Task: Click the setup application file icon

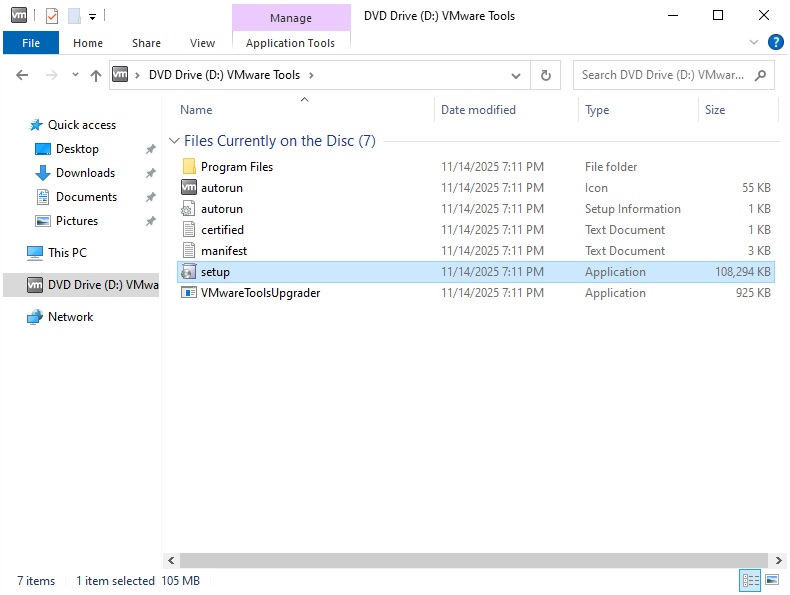Action: click(189, 272)
